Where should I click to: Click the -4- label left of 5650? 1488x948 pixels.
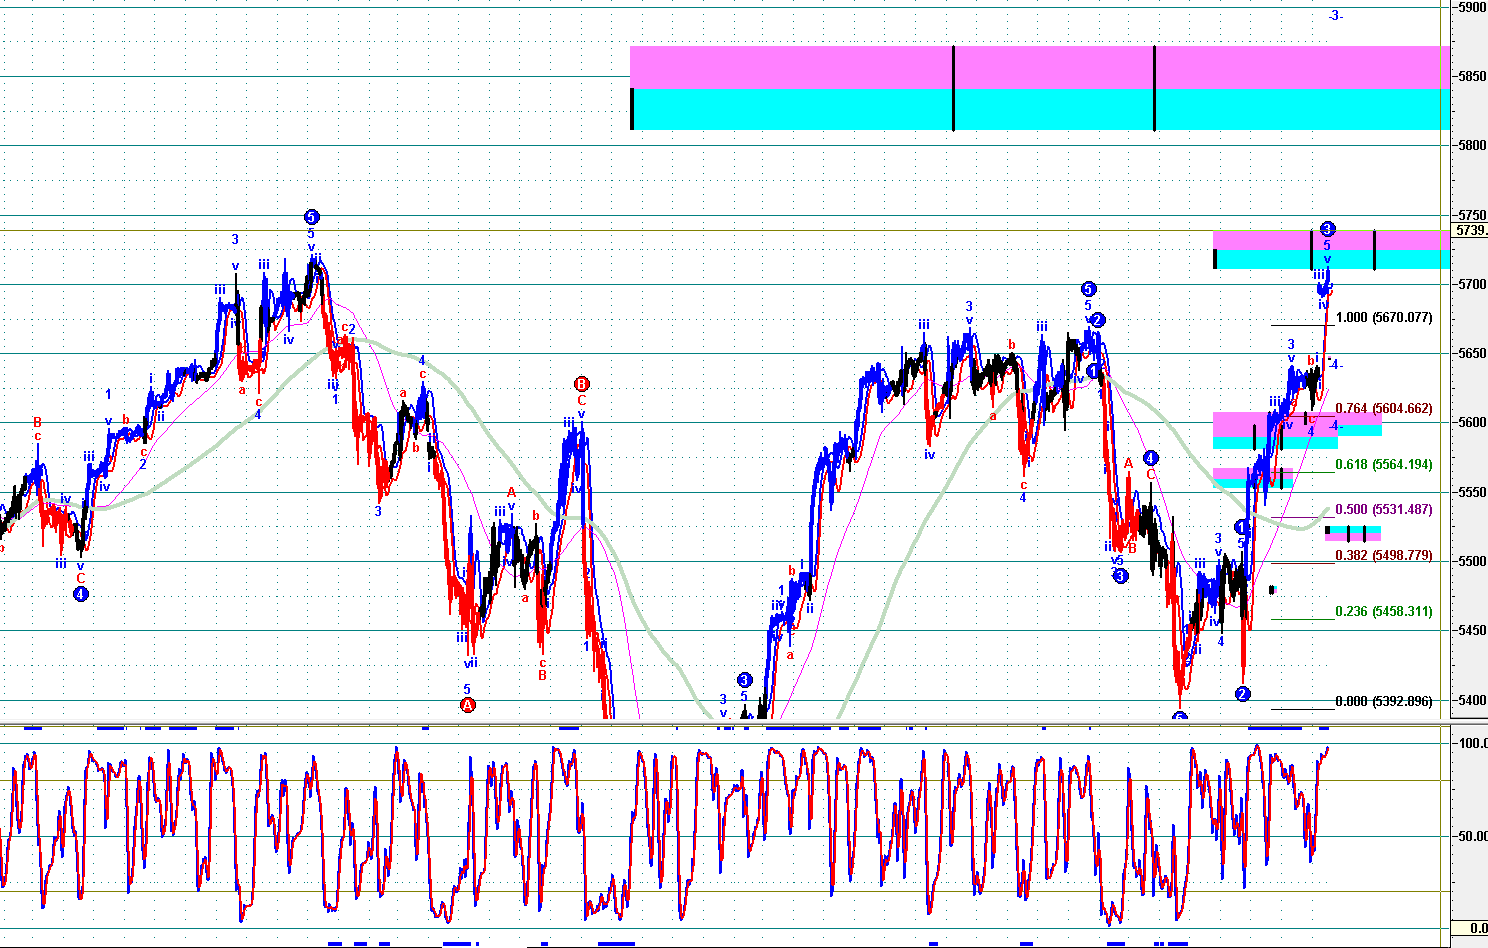click(1336, 365)
